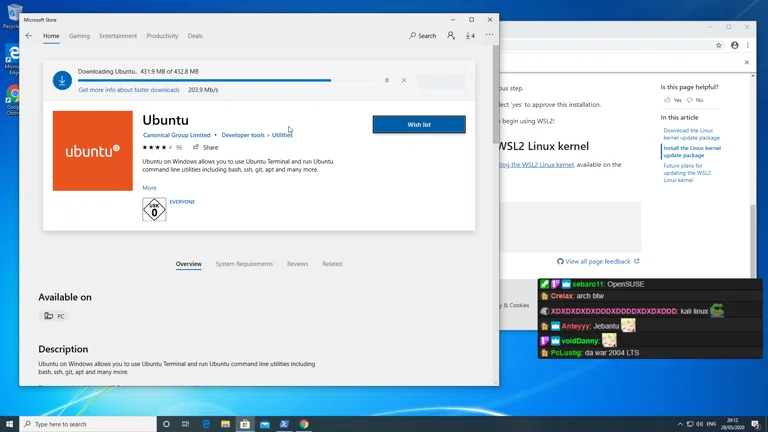Image resolution: width=768 pixels, height=432 pixels.
Task: Open Google Chrome desktop shortcut
Action: (x=13, y=101)
